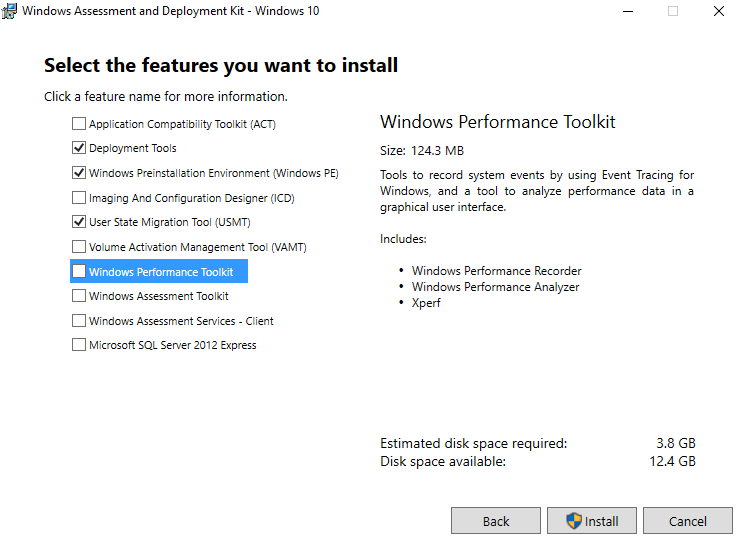Go back with the Back button
This screenshot has height=543, width=738.
click(496, 521)
